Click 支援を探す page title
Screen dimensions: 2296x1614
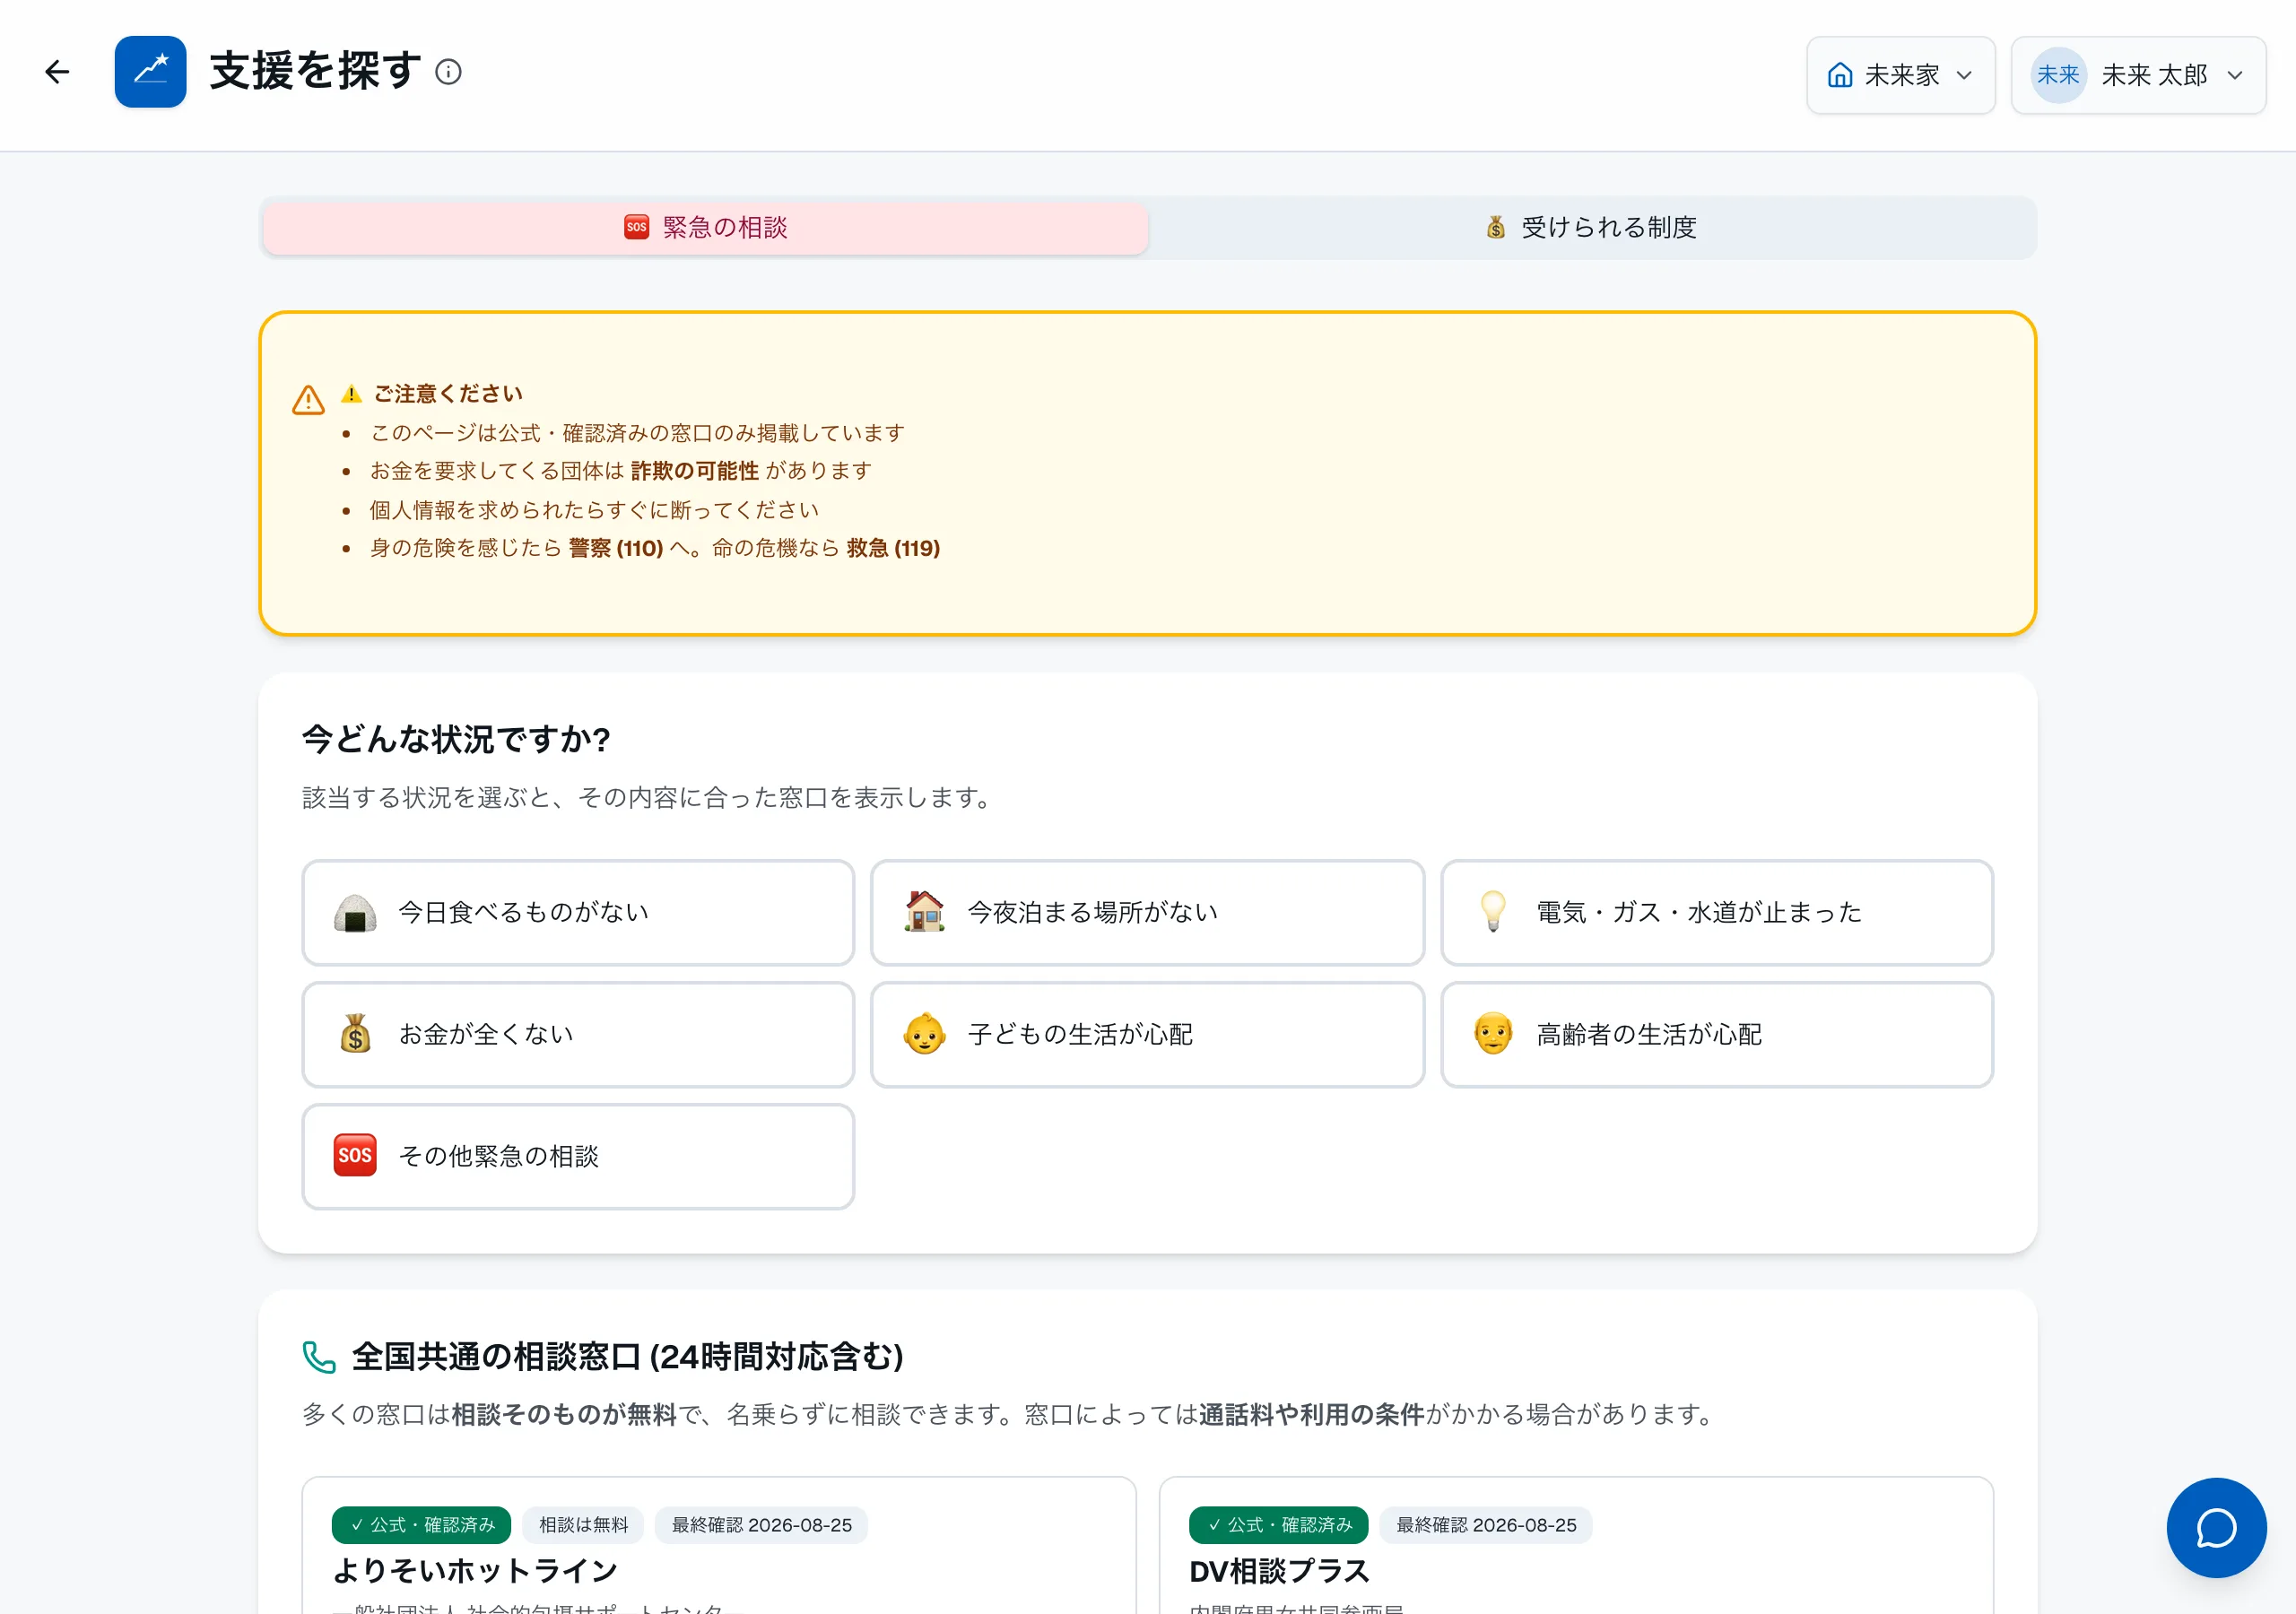point(315,72)
